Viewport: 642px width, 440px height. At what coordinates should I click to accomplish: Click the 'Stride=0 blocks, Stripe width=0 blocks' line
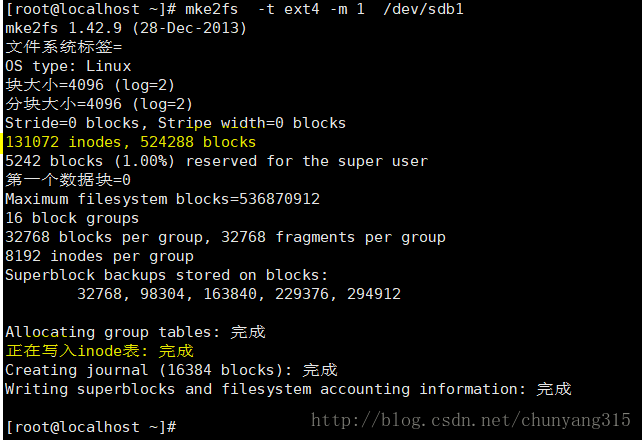[176, 123]
